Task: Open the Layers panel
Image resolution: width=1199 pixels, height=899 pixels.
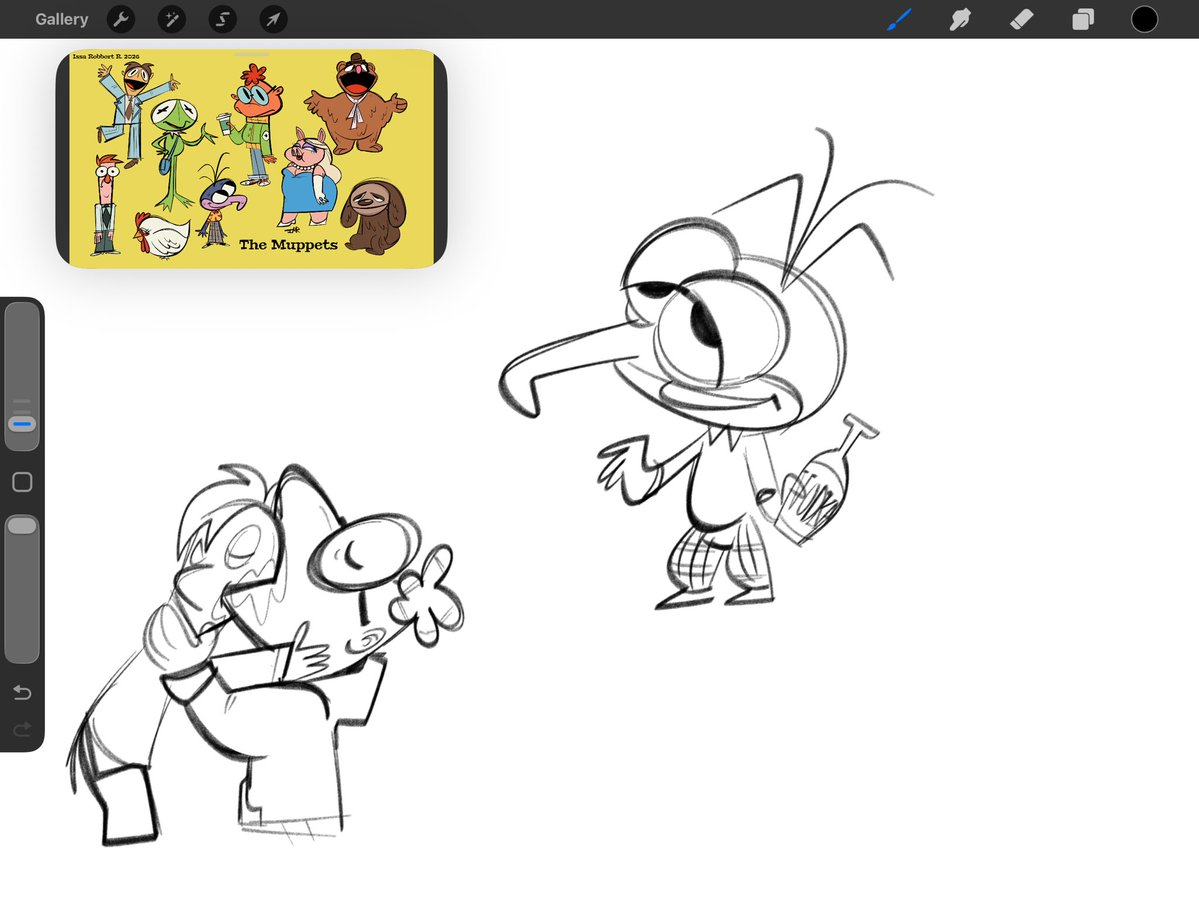Action: click(1083, 19)
